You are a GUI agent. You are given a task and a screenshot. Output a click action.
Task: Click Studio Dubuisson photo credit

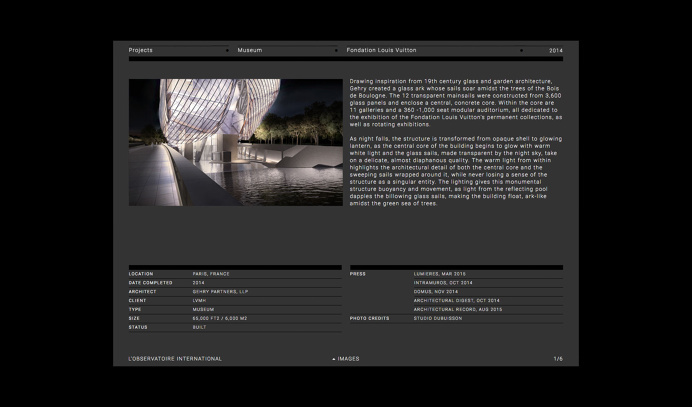coord(438,318)
